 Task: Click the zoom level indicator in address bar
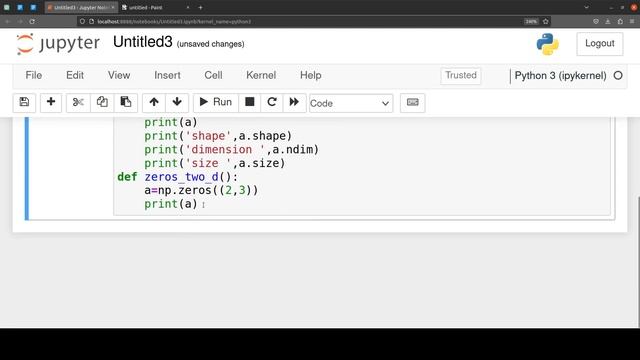coord(531,21)
